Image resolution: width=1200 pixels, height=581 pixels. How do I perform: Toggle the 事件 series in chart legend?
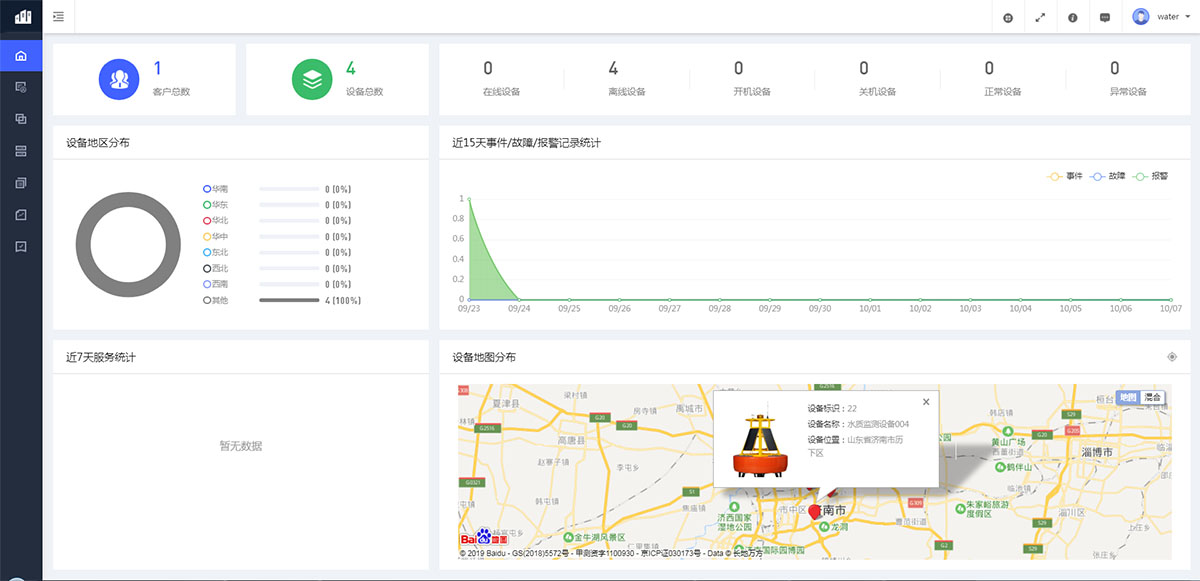tap(1065, 176)
